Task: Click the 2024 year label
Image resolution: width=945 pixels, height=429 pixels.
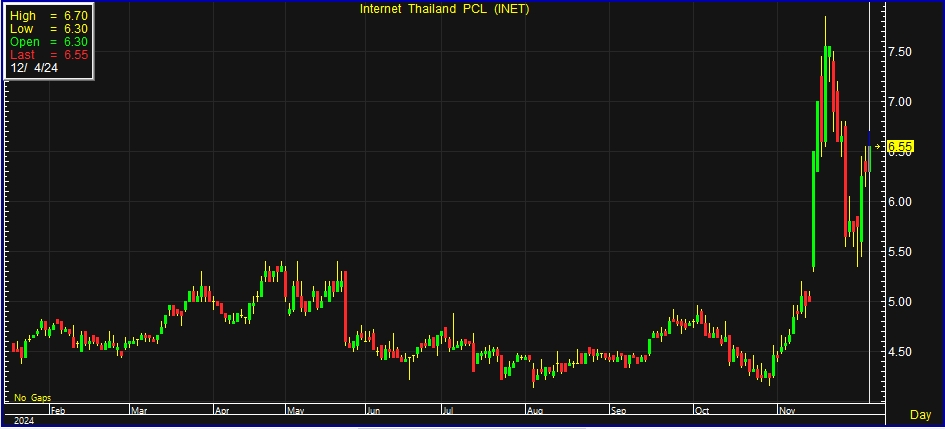Action: point(22,421)
